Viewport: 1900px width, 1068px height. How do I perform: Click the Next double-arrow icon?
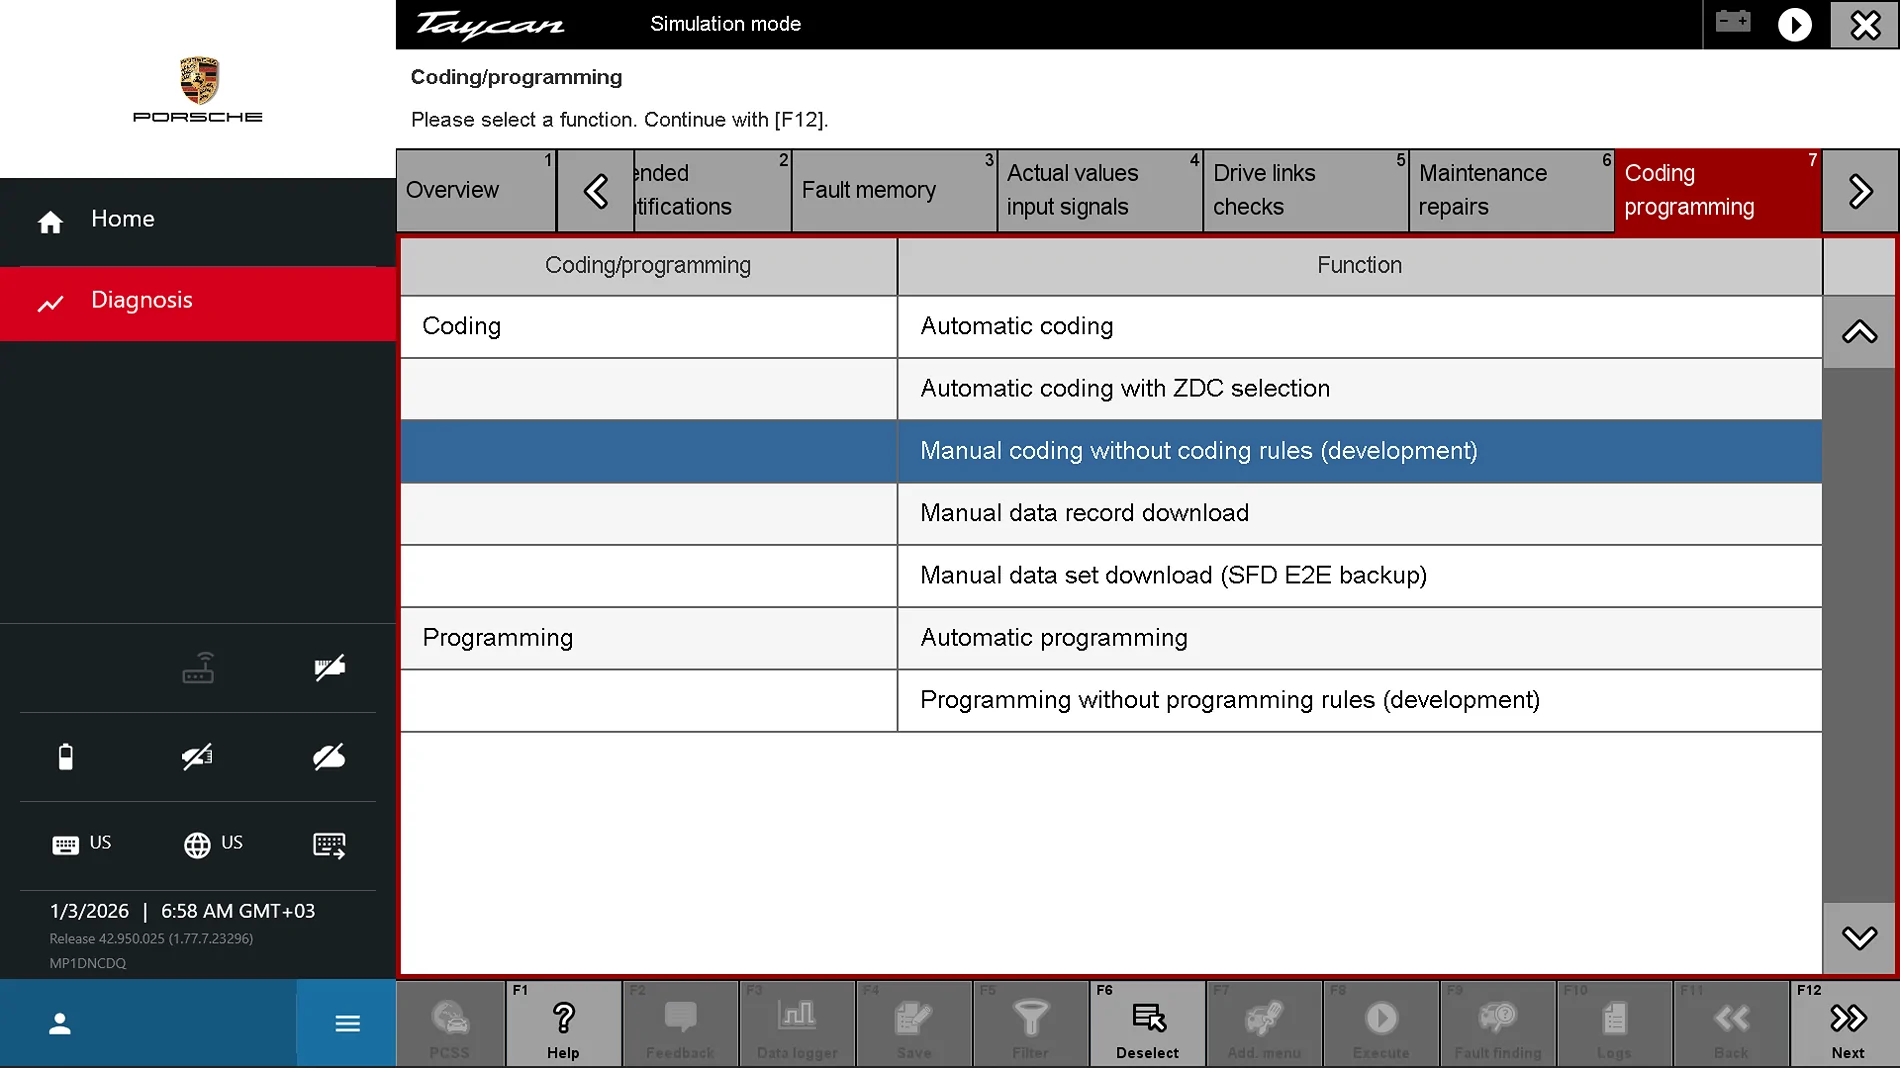pyautogui.click(x=1848, y=1018)
